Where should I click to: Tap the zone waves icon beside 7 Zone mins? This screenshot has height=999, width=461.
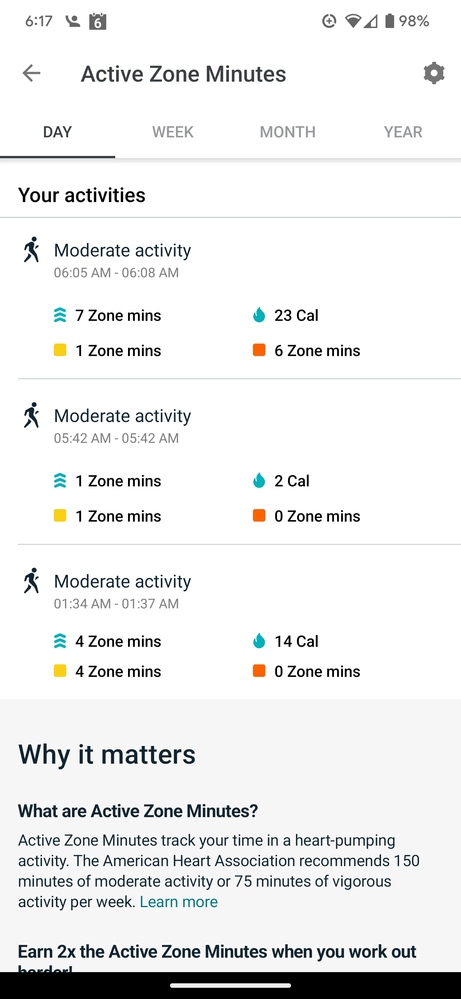[x=60, y=315]
